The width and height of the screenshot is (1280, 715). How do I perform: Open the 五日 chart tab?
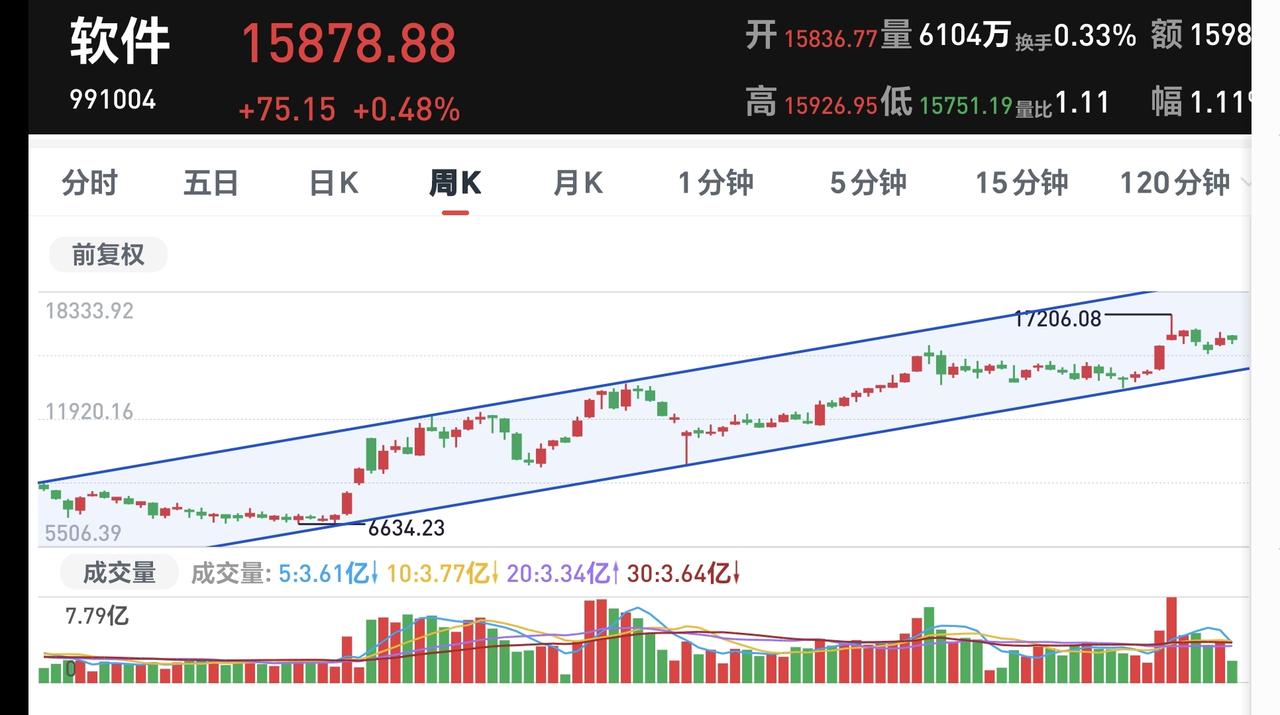tap(211, 183)
